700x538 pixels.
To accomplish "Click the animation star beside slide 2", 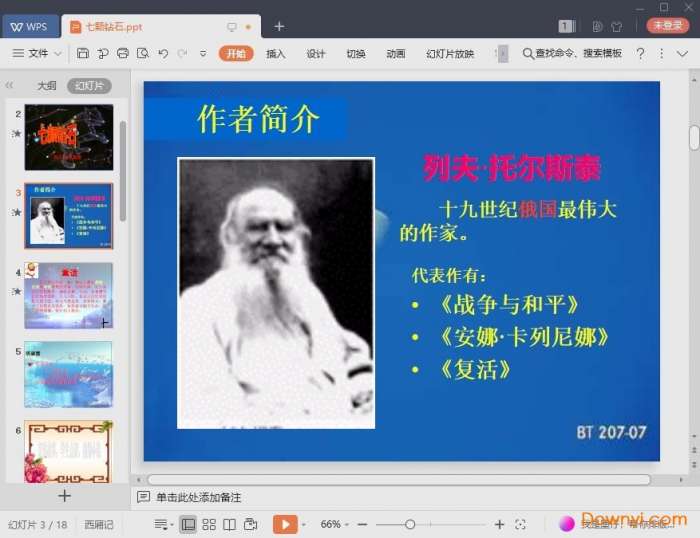I will coord(17,133).
